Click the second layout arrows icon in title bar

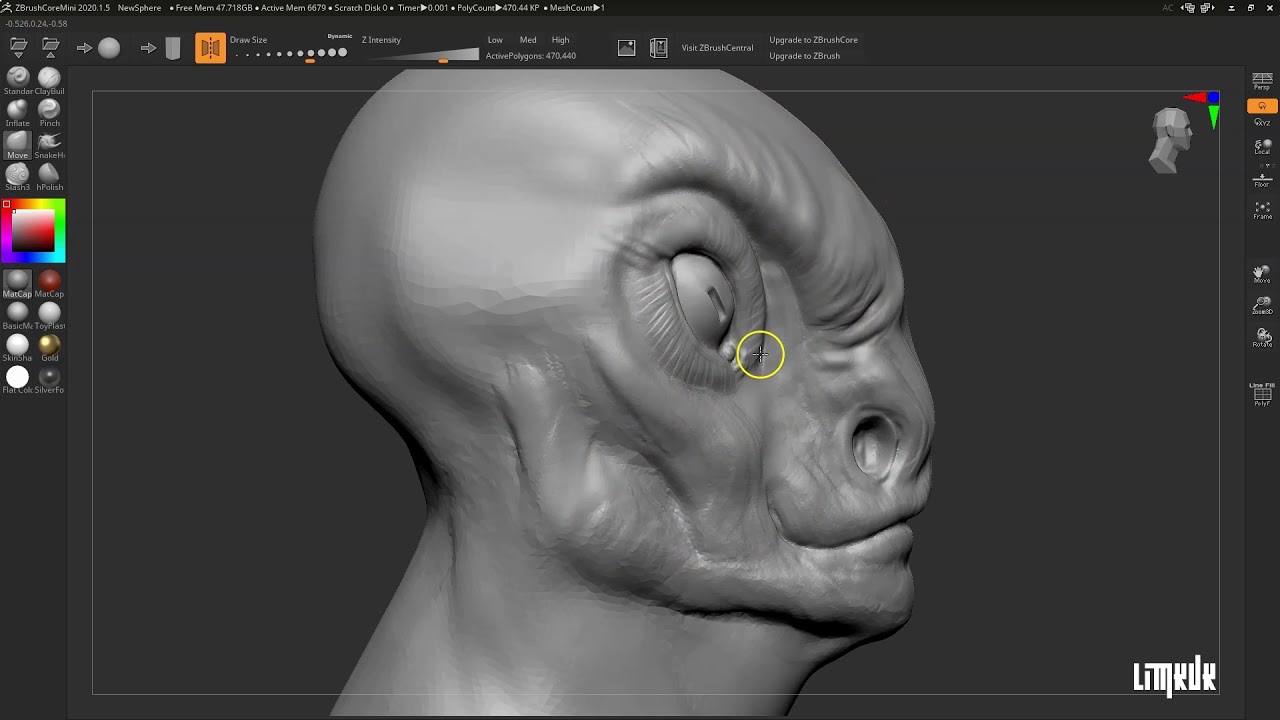tap(1207, 8)
